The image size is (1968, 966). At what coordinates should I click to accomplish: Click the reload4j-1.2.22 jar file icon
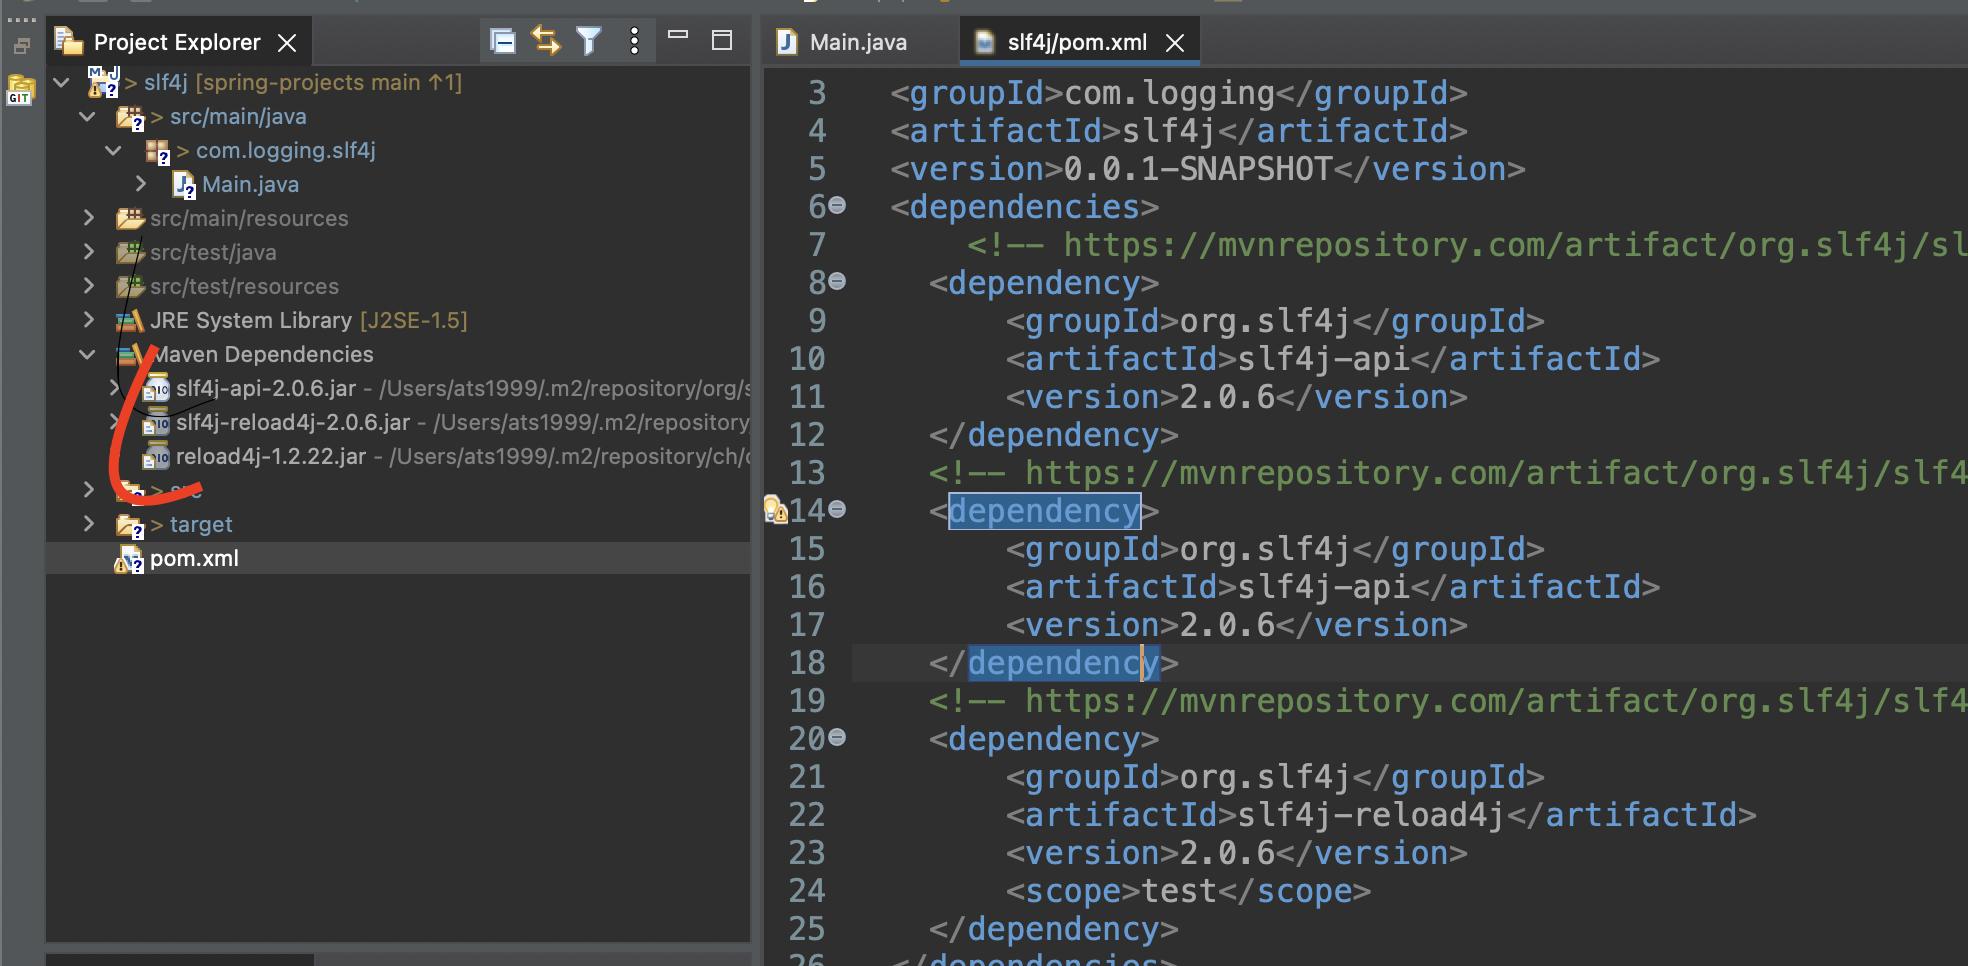pos(156,456)
